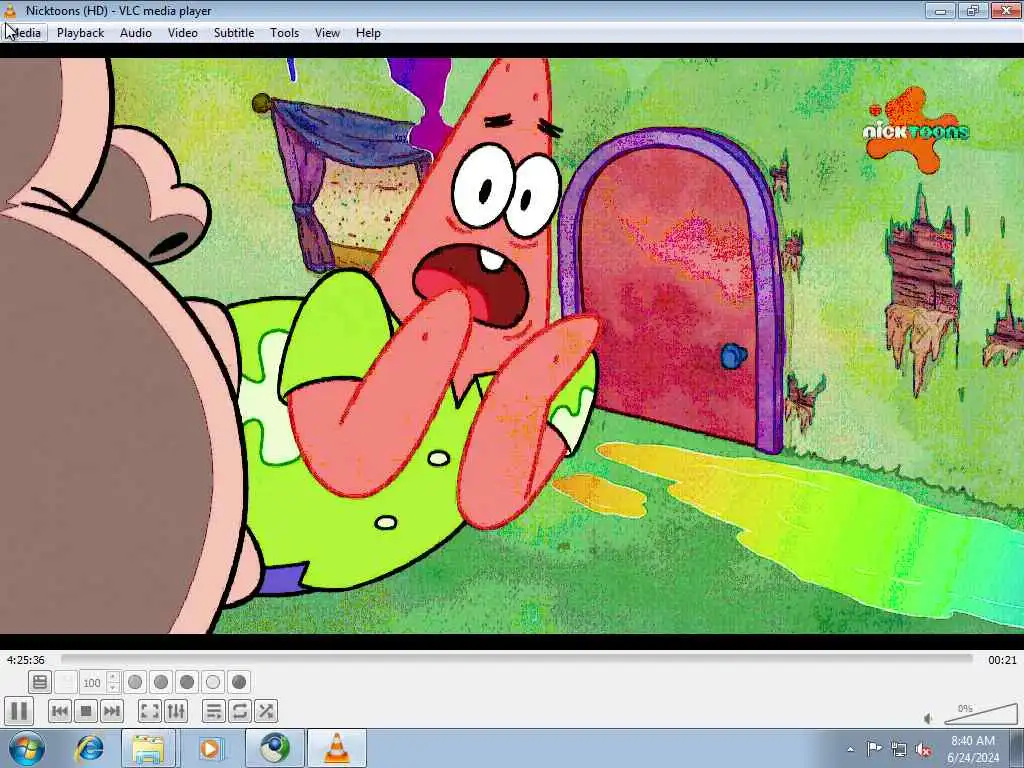Click the elapsed time label 4:25:36

click(26, 660)
